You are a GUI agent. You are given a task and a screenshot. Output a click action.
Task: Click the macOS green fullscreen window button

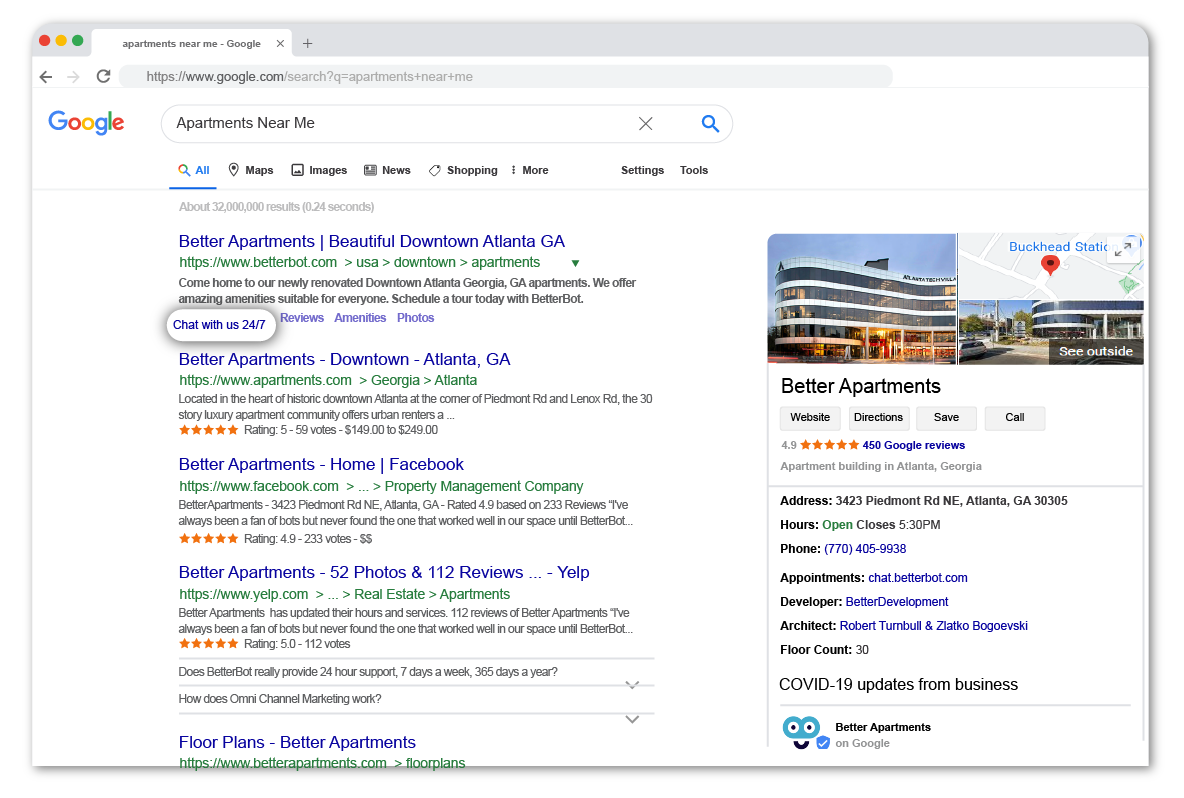[78, 41]
